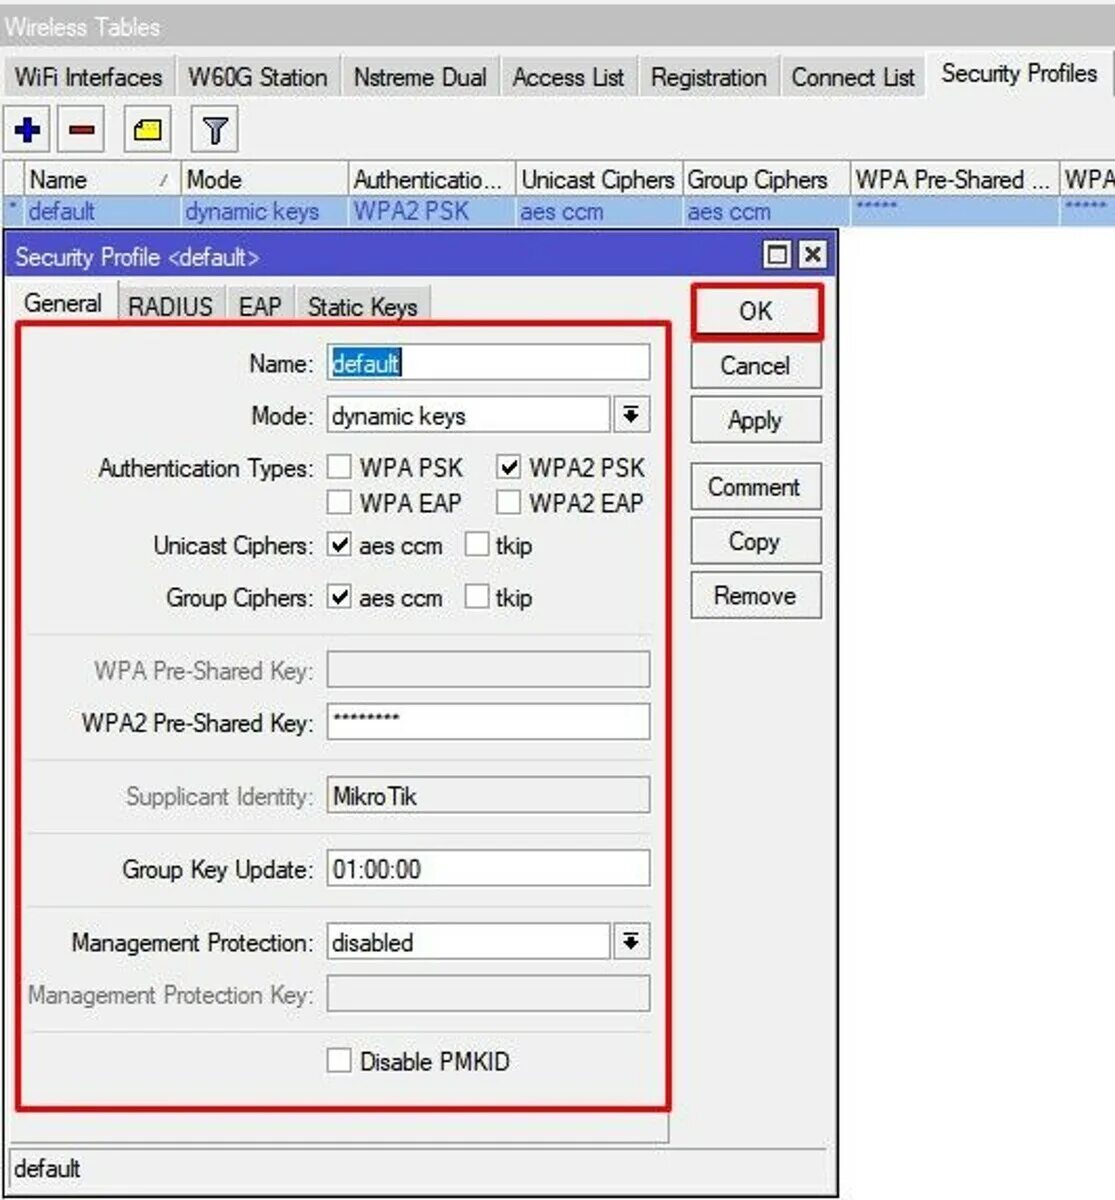This screenshot has height=1200, width=1115.
Task: Open the Connect List tab
Action: pyautogui.click(x=853, y=77)
